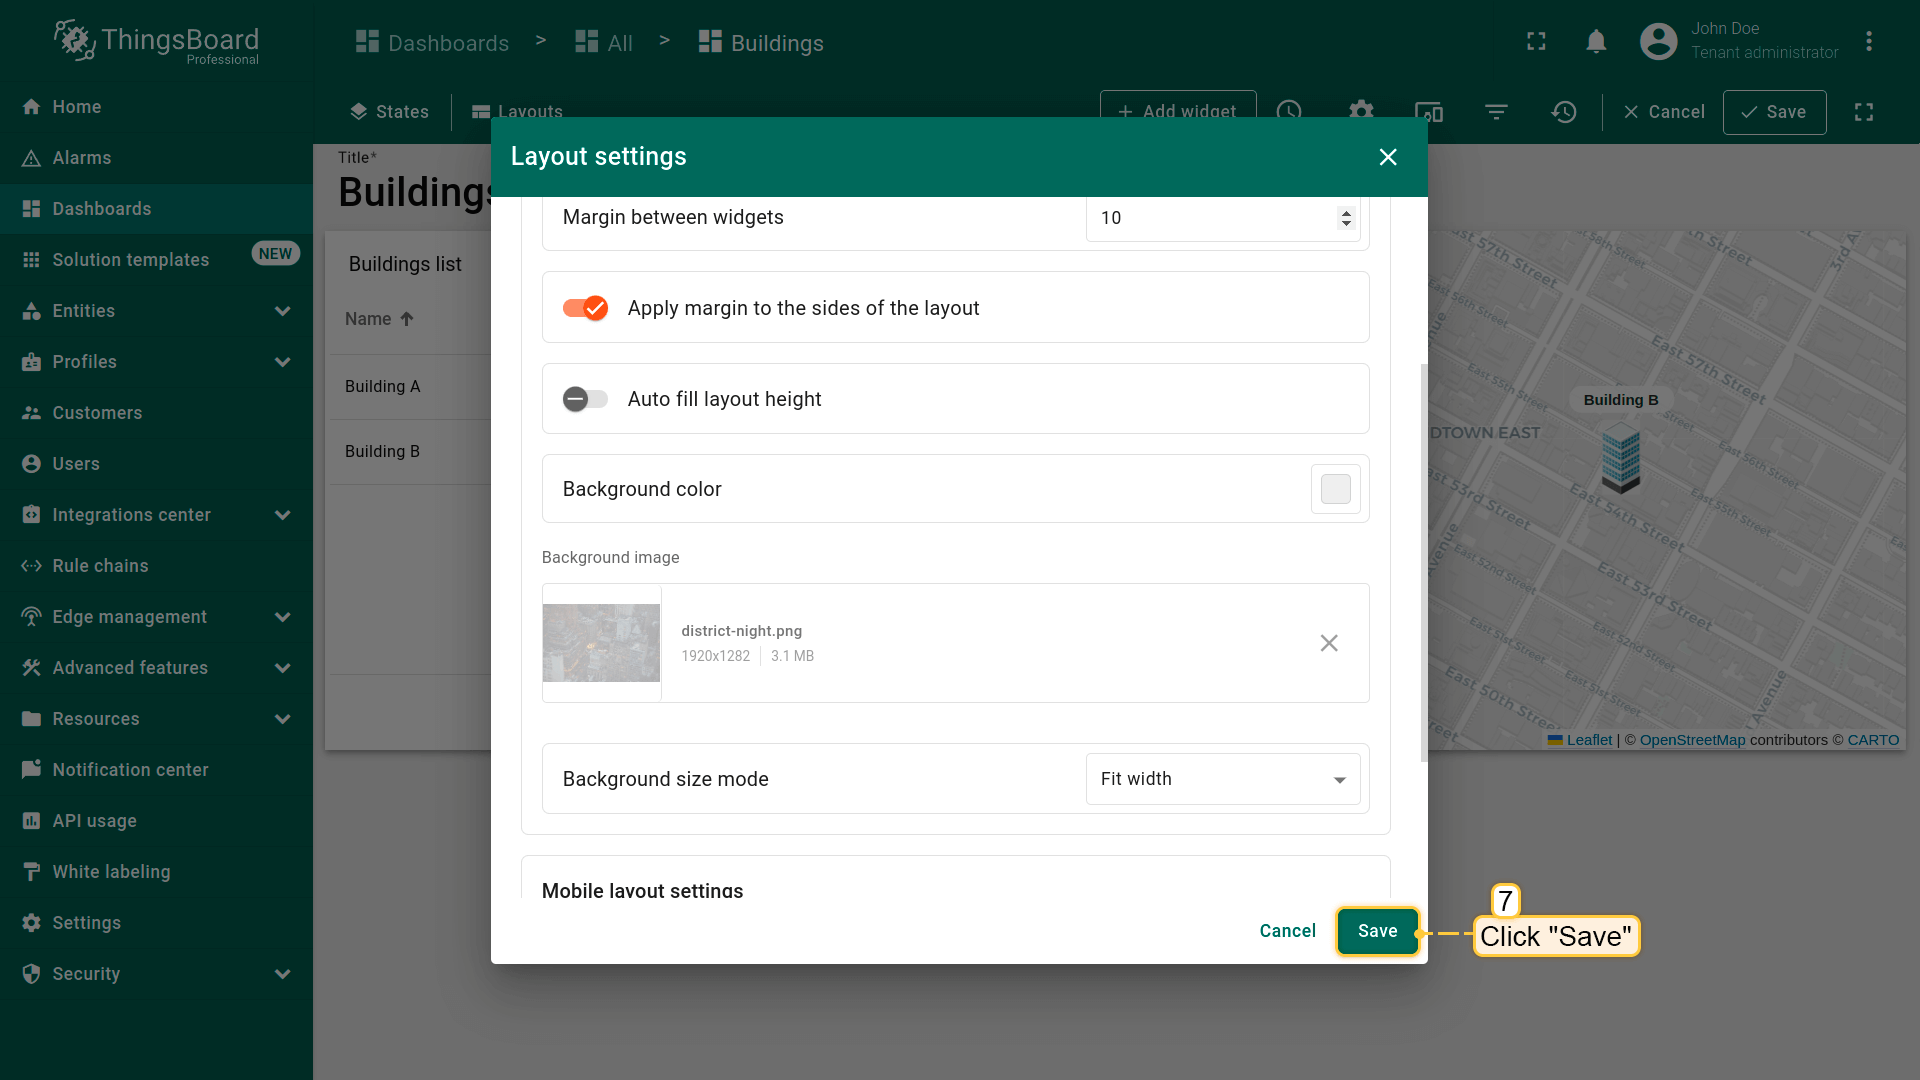Click Cancel in the dialog footer
This screenshot has height=1080, width=1920.
[1287, 931]
